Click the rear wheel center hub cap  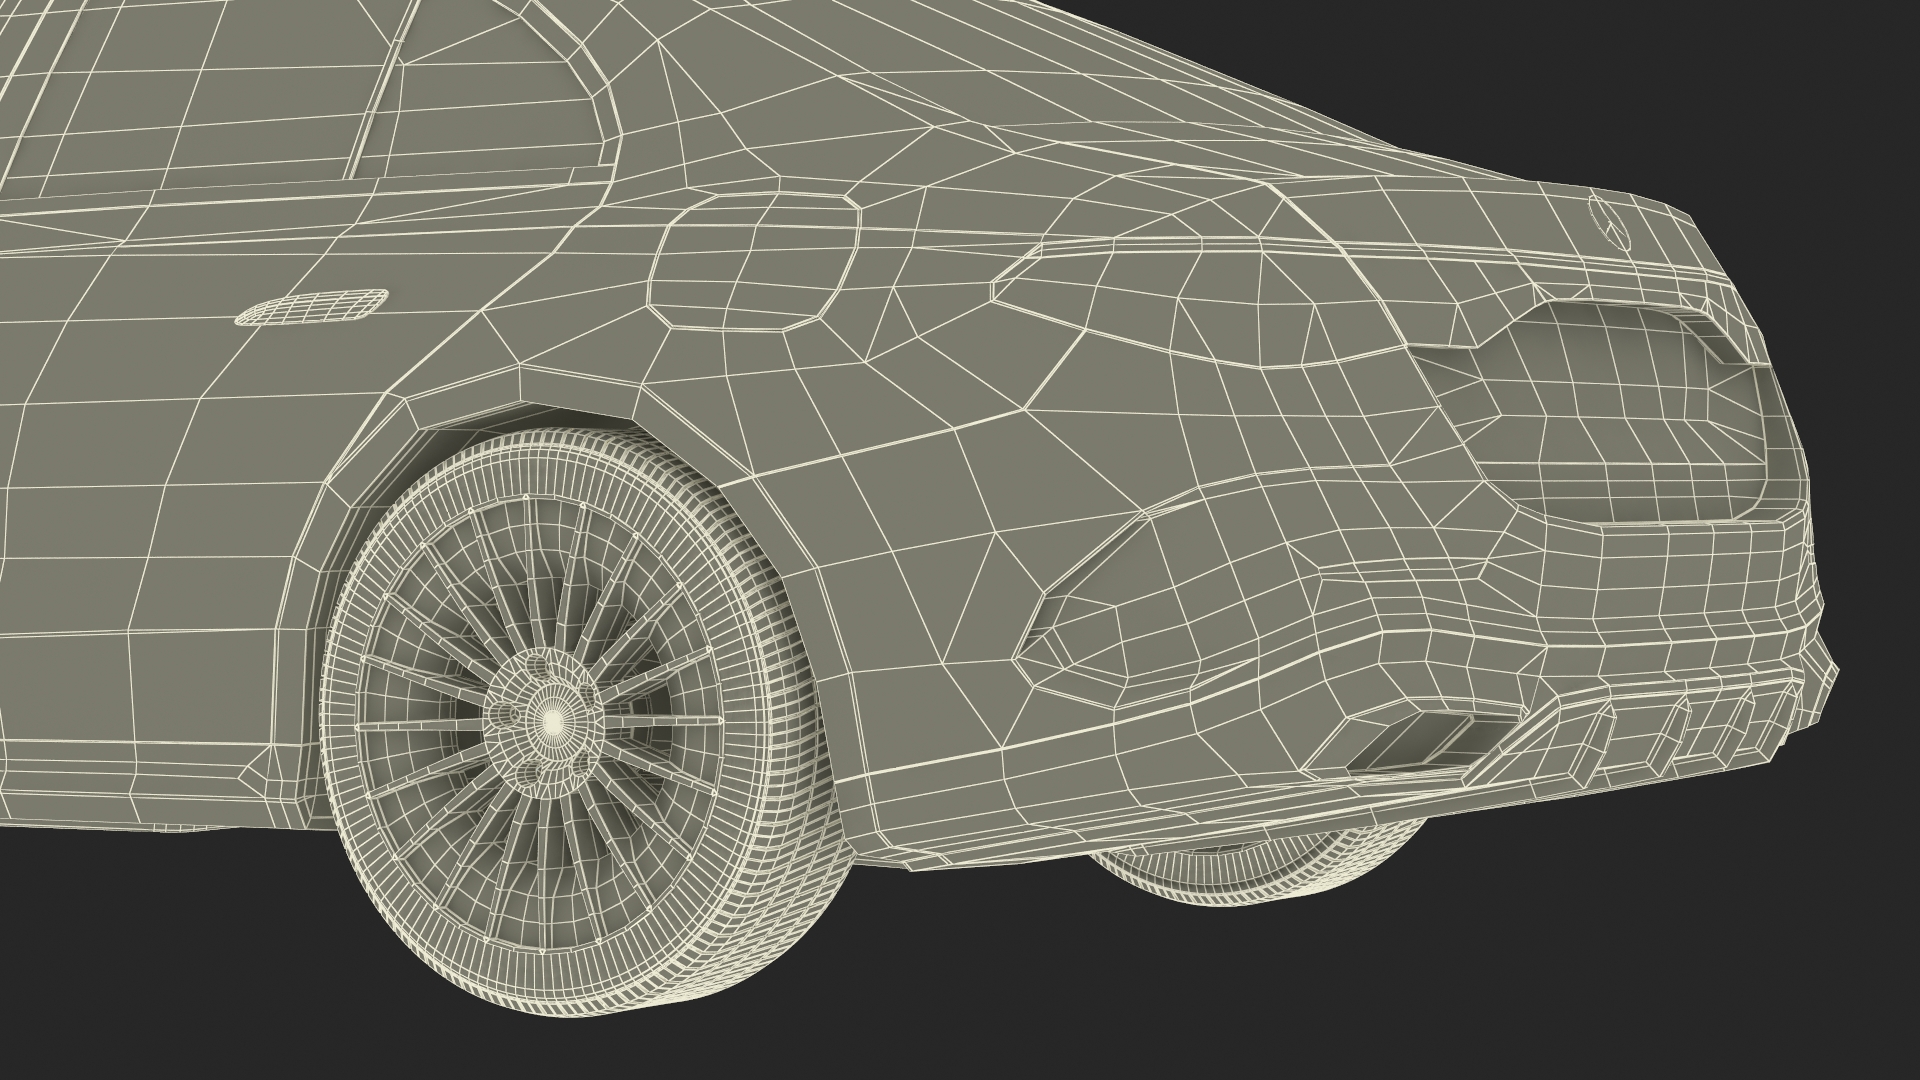[x=551, y=718]
